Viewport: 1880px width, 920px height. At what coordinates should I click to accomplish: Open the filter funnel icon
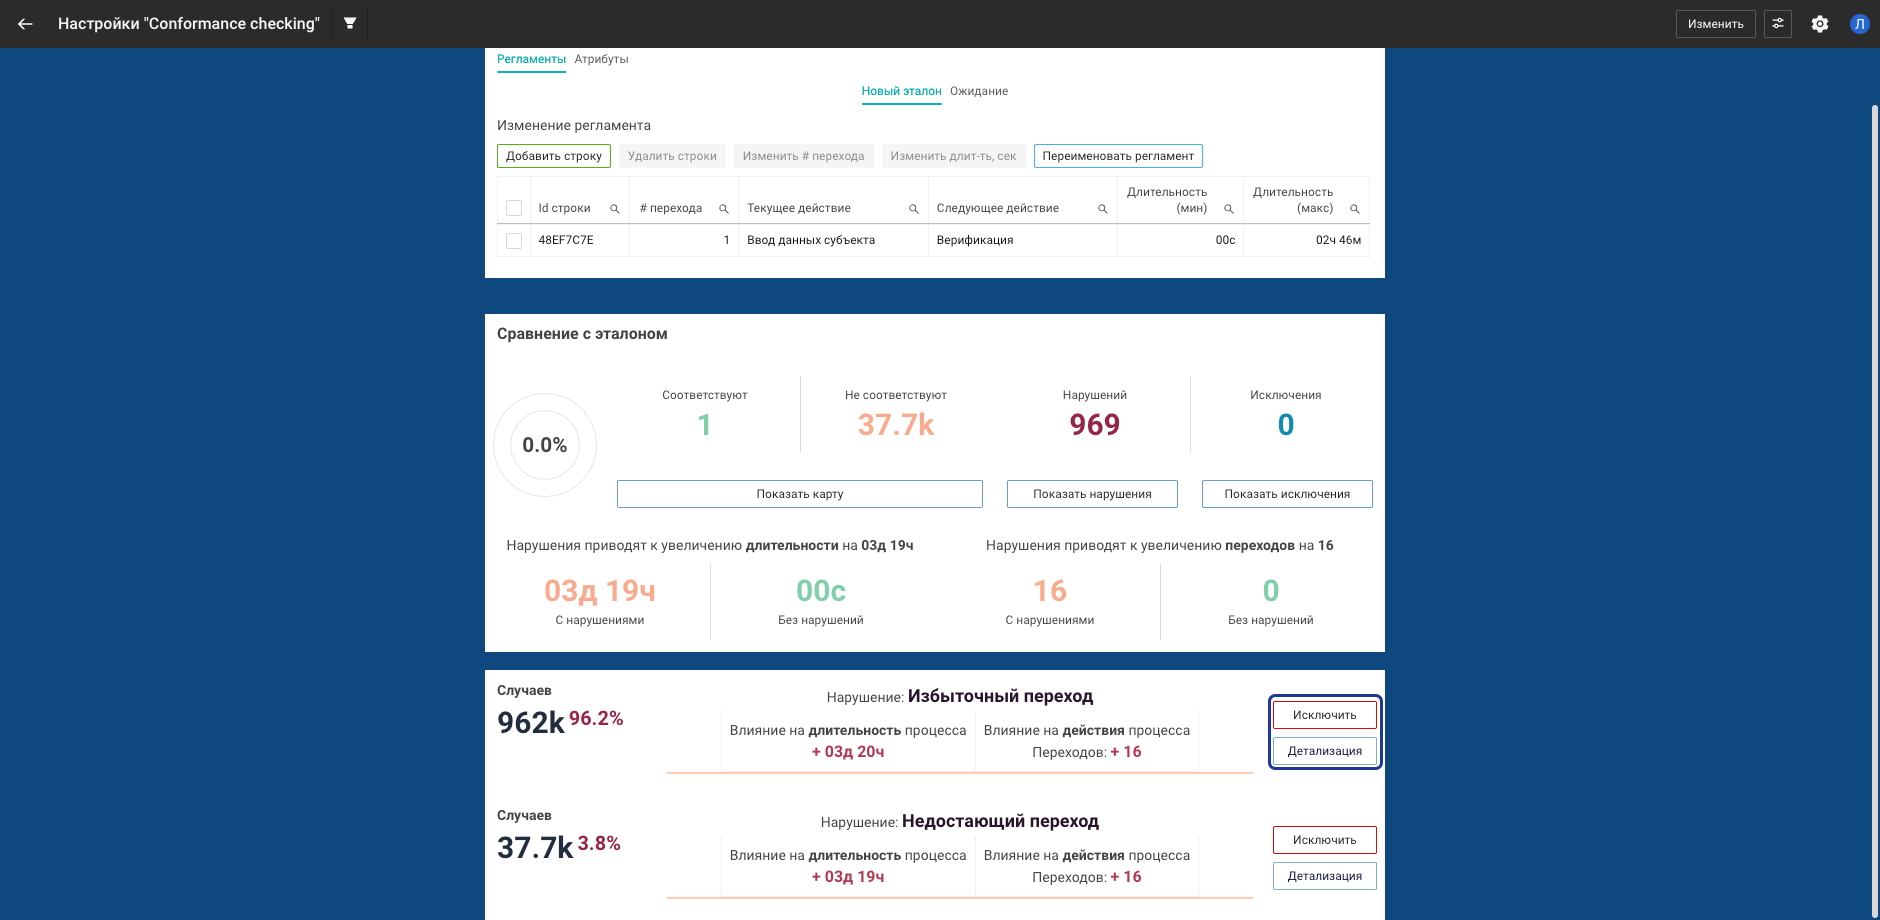[x=350, y=23]
